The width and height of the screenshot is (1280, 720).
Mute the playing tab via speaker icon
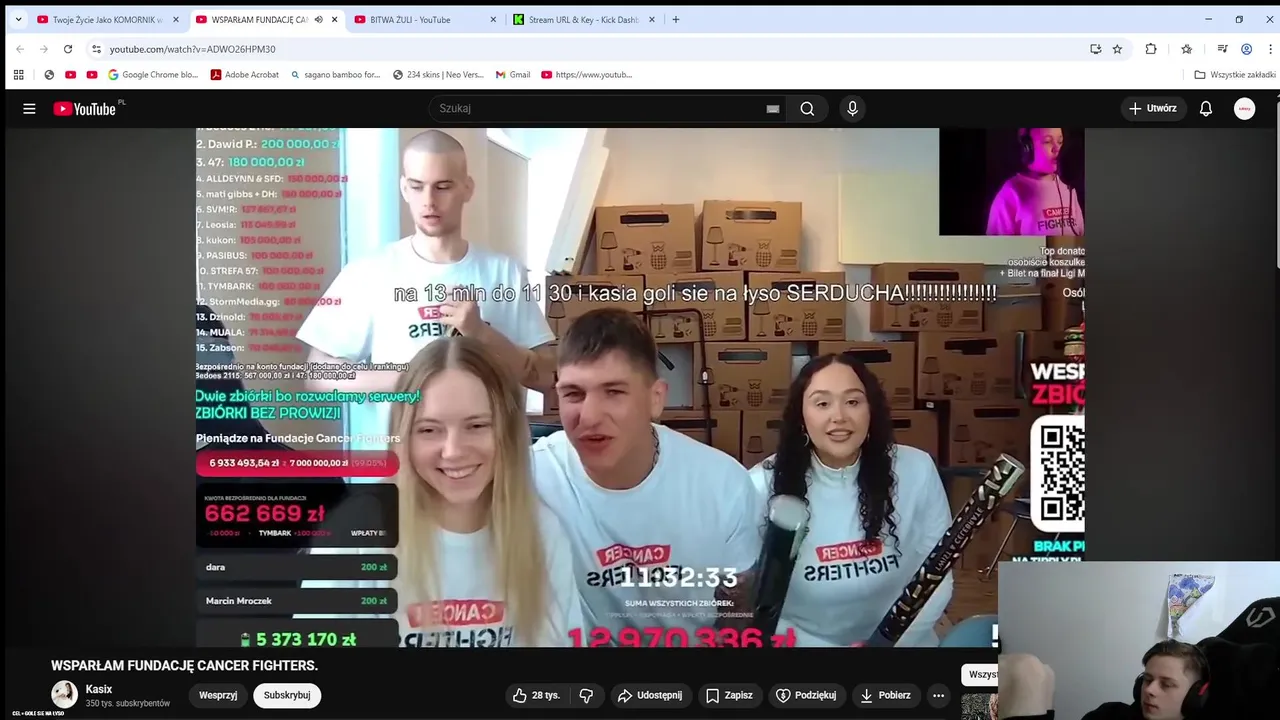tap(319, 19)
